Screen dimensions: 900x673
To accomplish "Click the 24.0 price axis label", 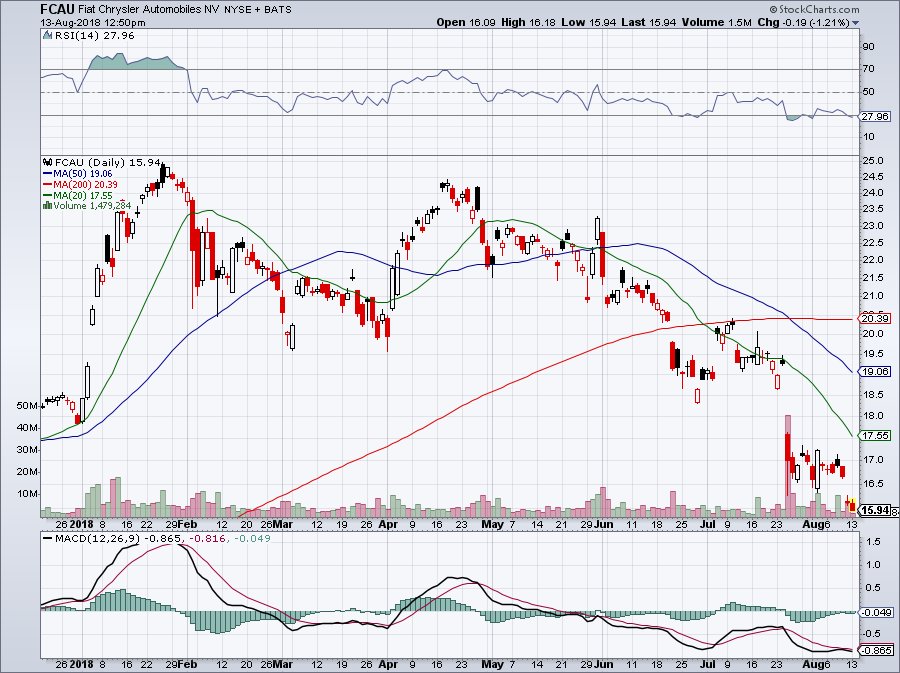I will click(x=872, y=193).
